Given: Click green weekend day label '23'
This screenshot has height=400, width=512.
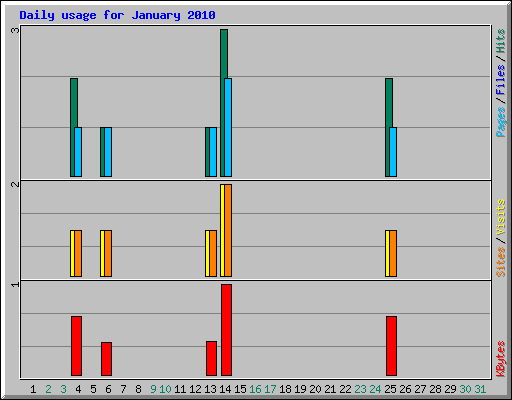Looking at the screenshot, I should (x=360, y=389).
